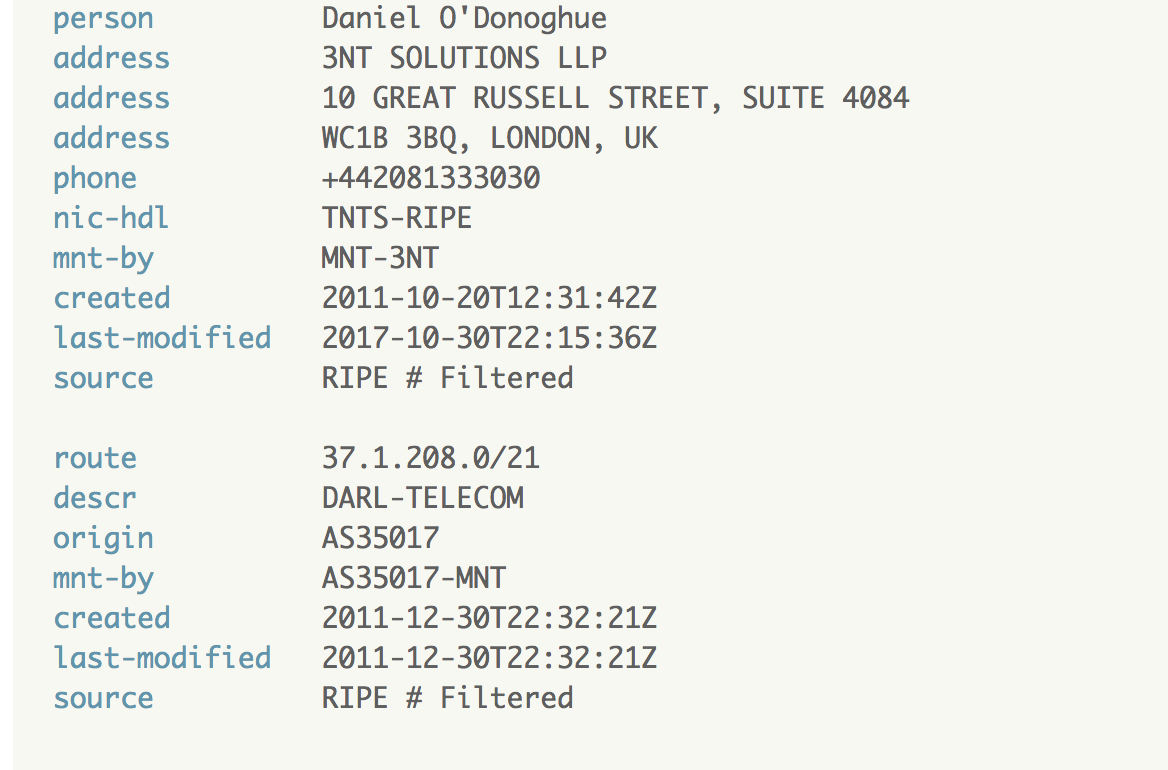Click the "person" attribute label
Image resolution: width=1168 pixels, height=770 pixels.
[x=103, y=19]
